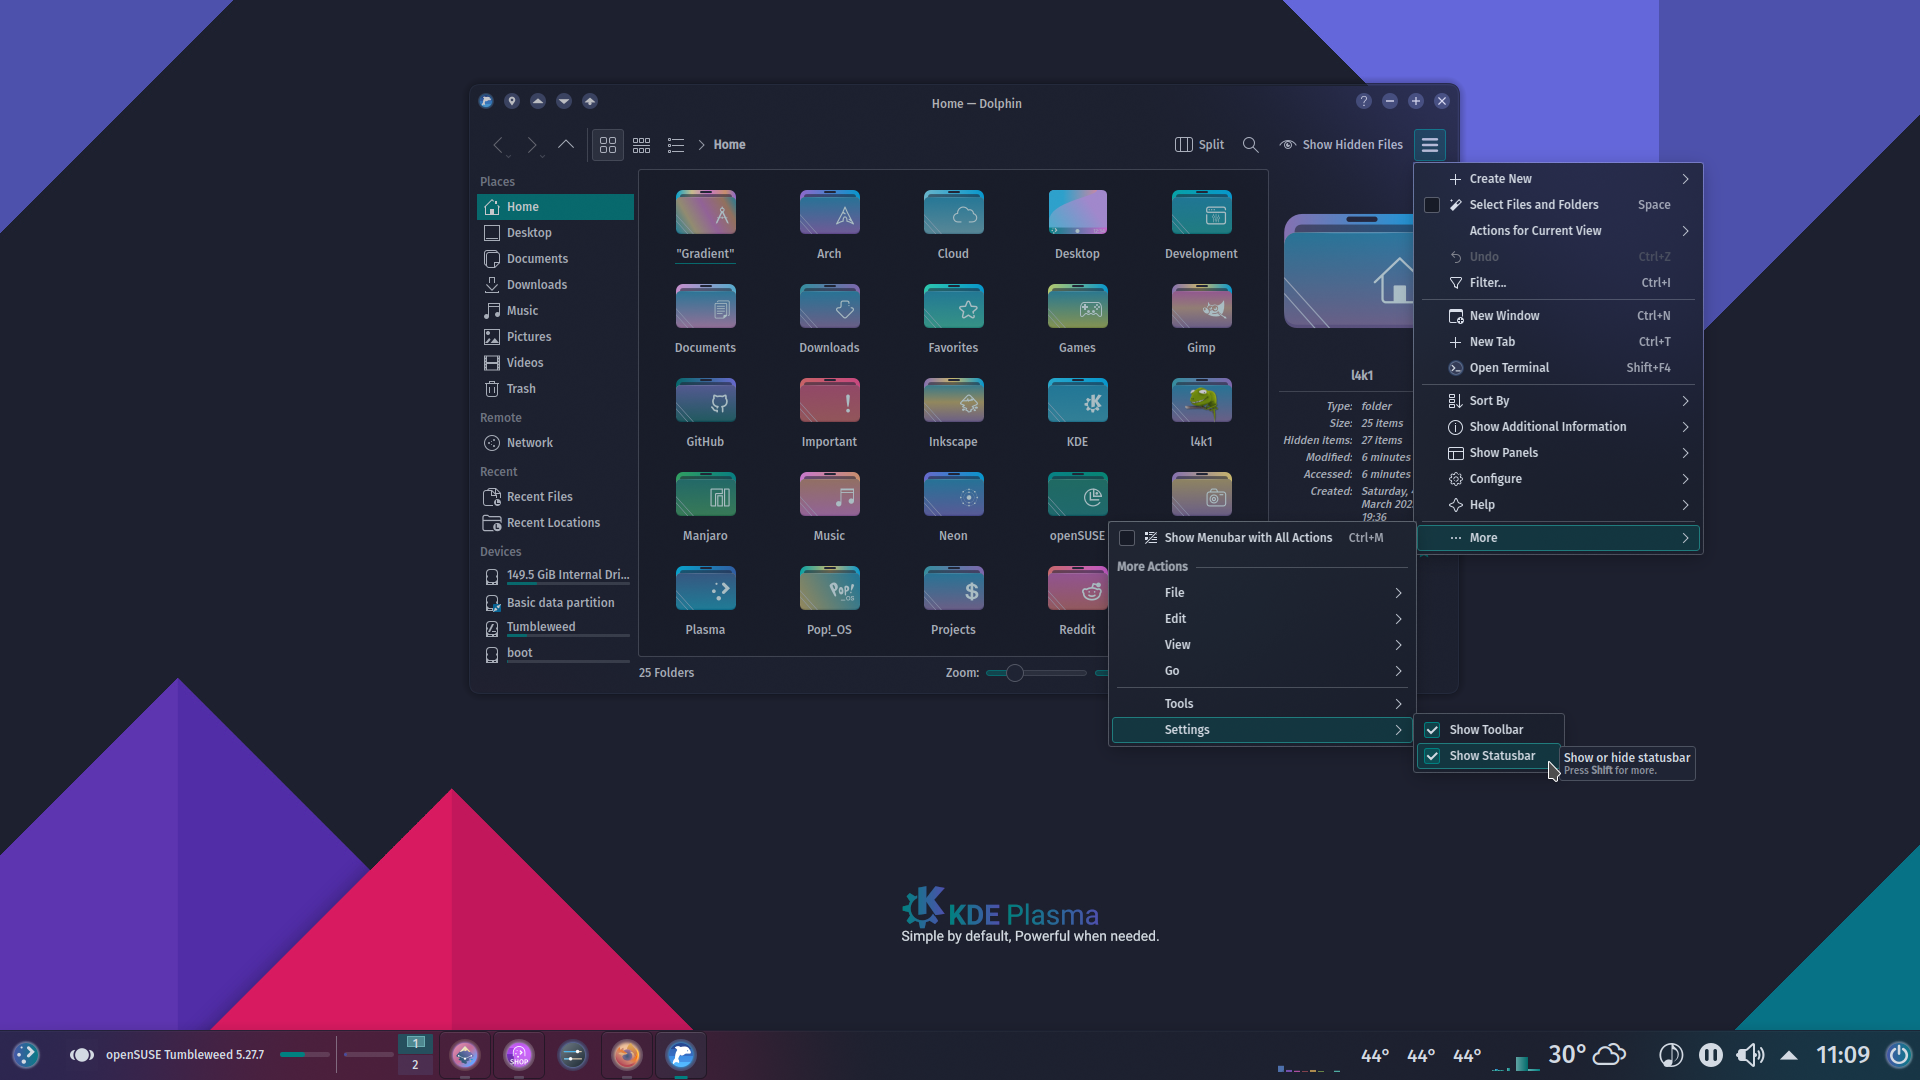Expand the Configure submenu
This screenshot has height=1080, width=1920.
(x=1558, y=479)
